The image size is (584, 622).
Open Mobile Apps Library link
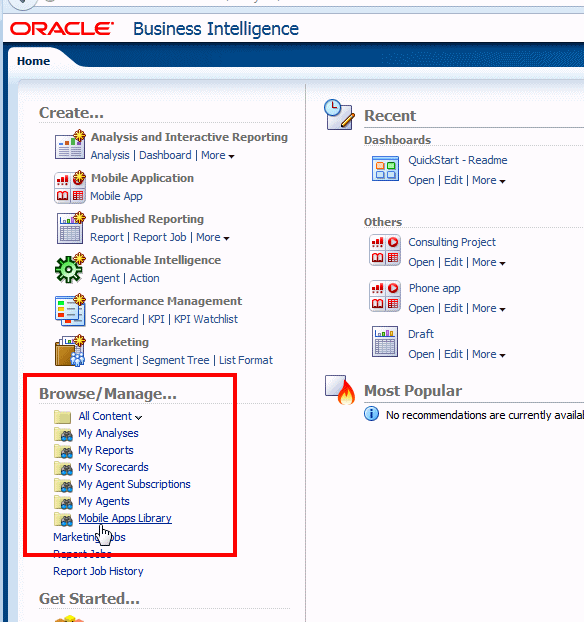tap(125, 518)
